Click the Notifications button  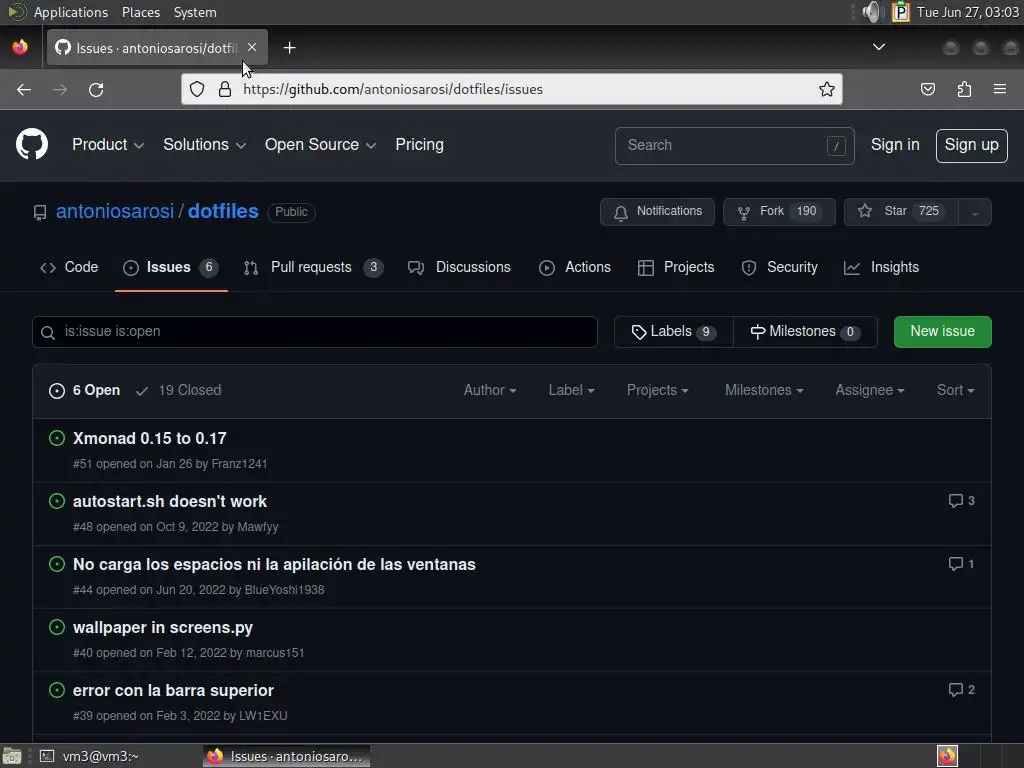tap(657, 212)
